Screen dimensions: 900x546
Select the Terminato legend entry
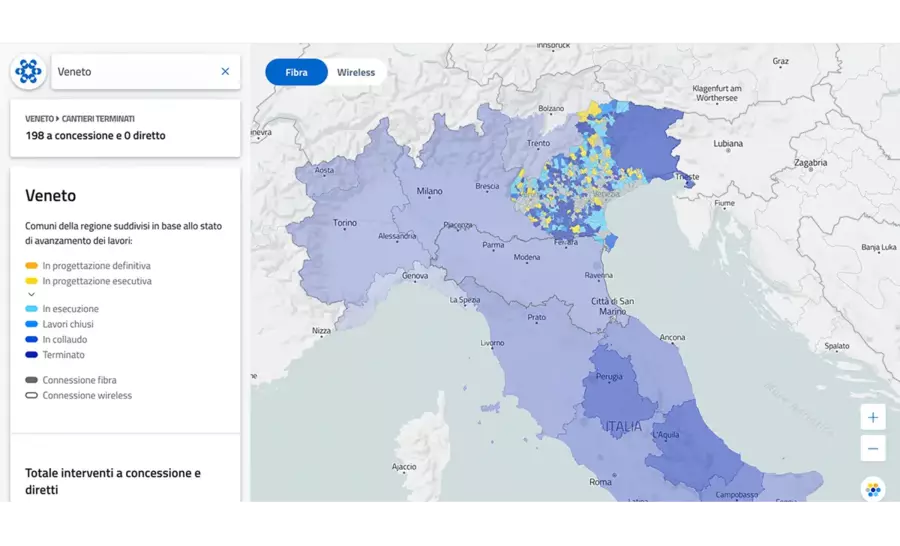click(x=55, y=355)
